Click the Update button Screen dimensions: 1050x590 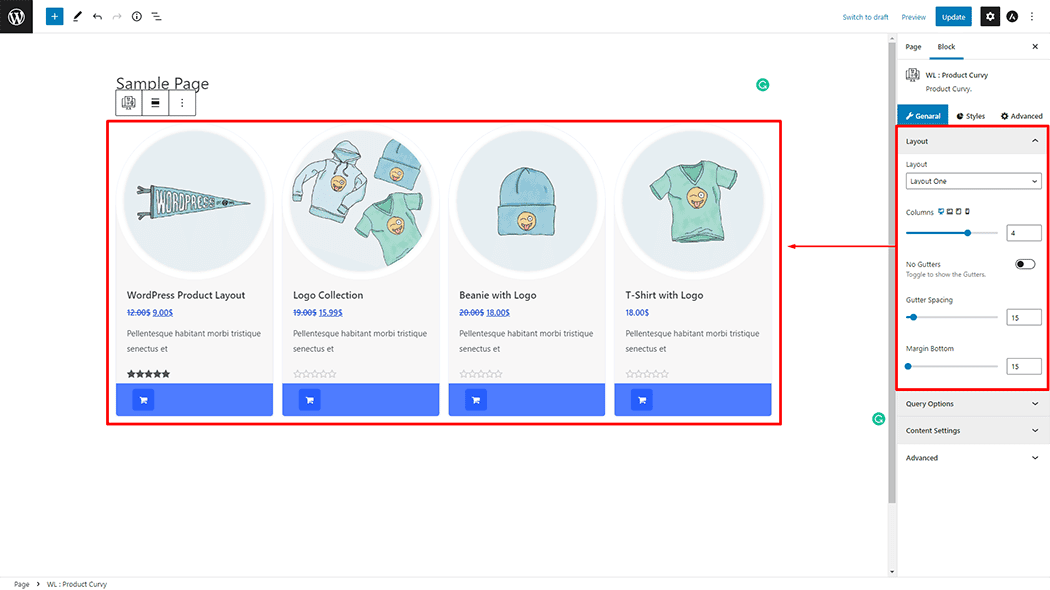click(953, 17)
